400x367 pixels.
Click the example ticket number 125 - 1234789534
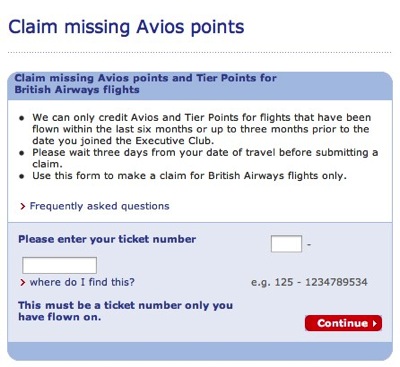(309, 282)
